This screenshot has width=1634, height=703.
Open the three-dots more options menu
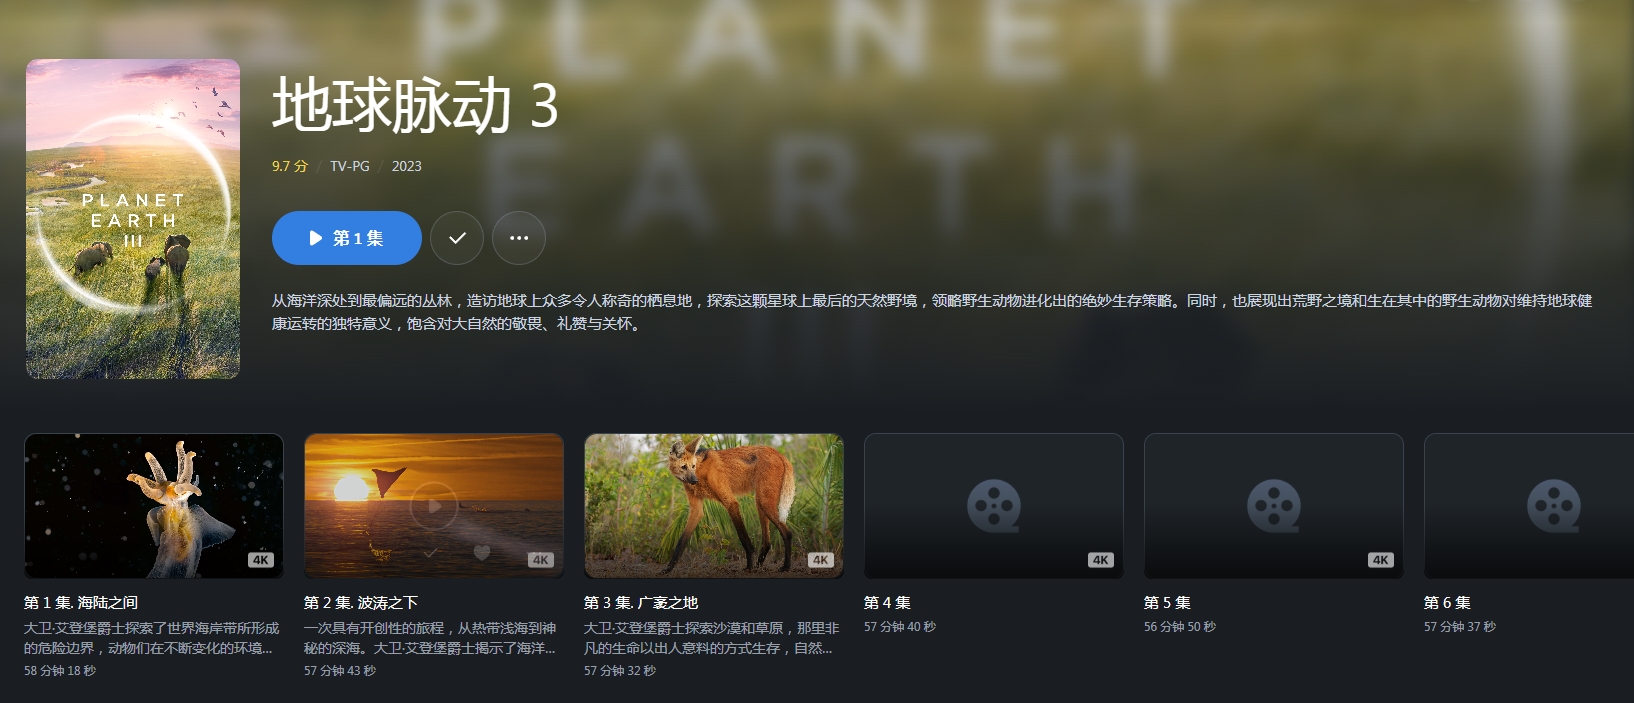(519, 238)
